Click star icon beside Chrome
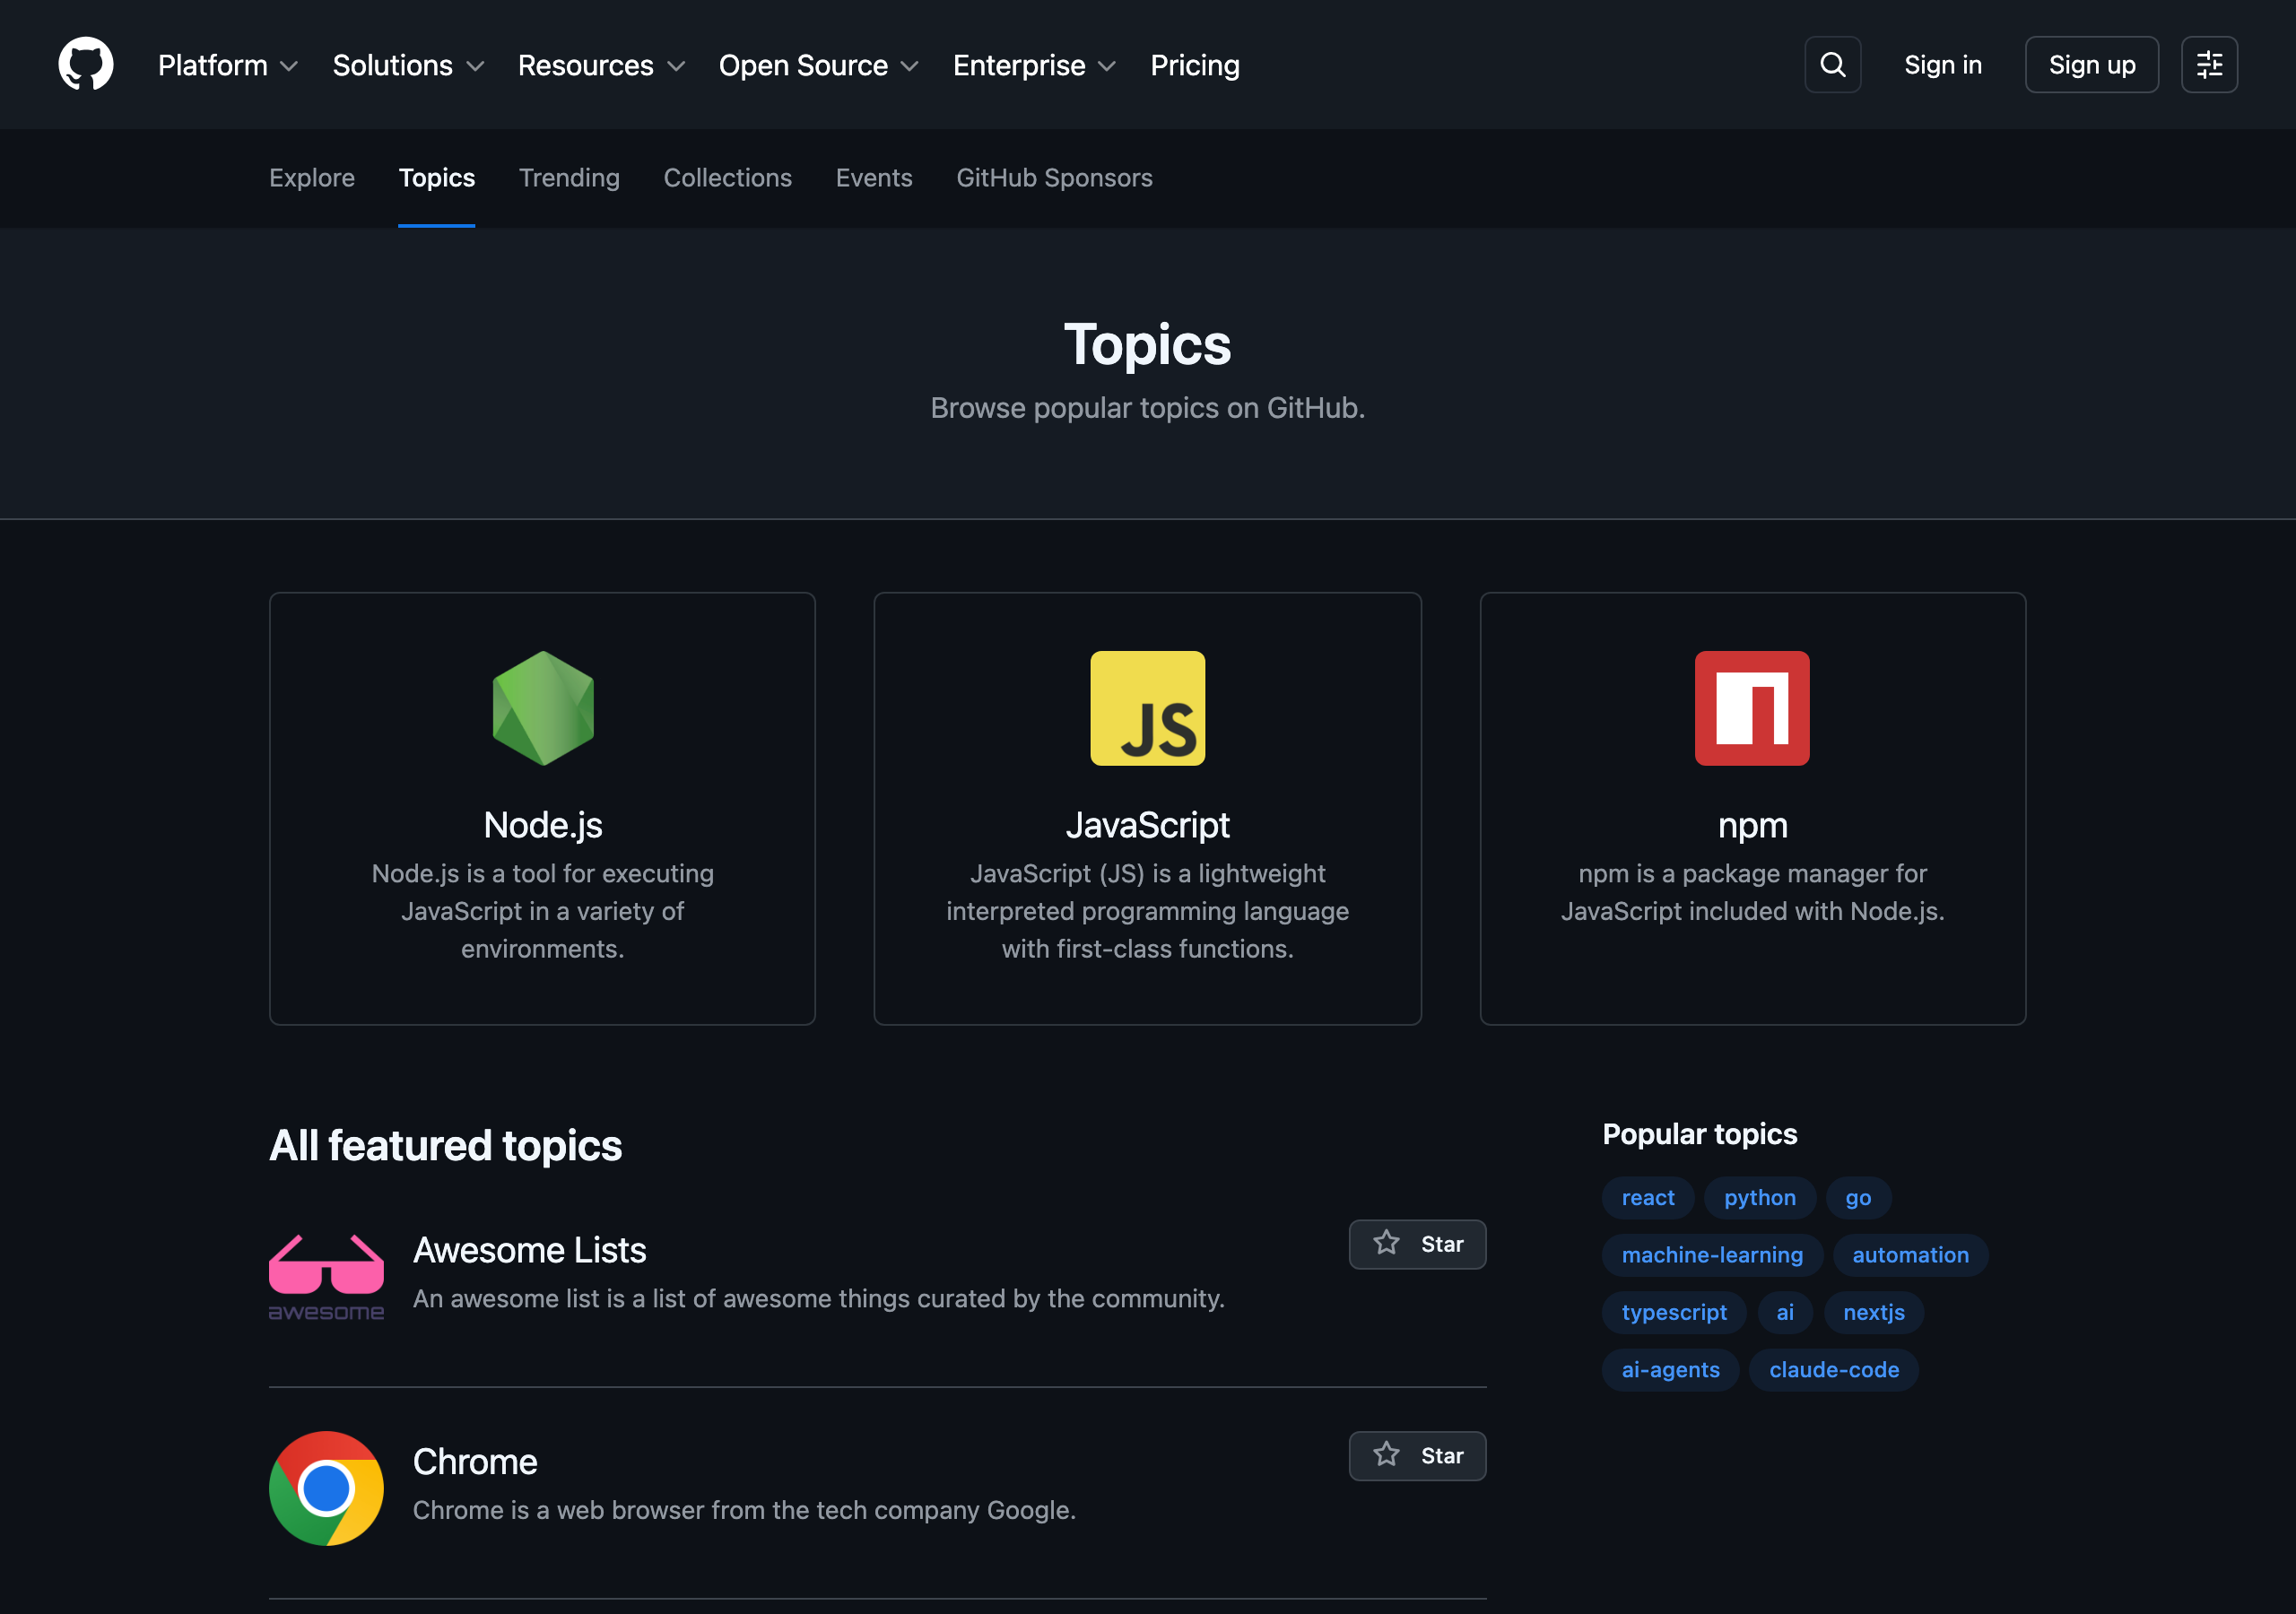The width and height of the screenshot is (2296, 1614). 1386,1455
